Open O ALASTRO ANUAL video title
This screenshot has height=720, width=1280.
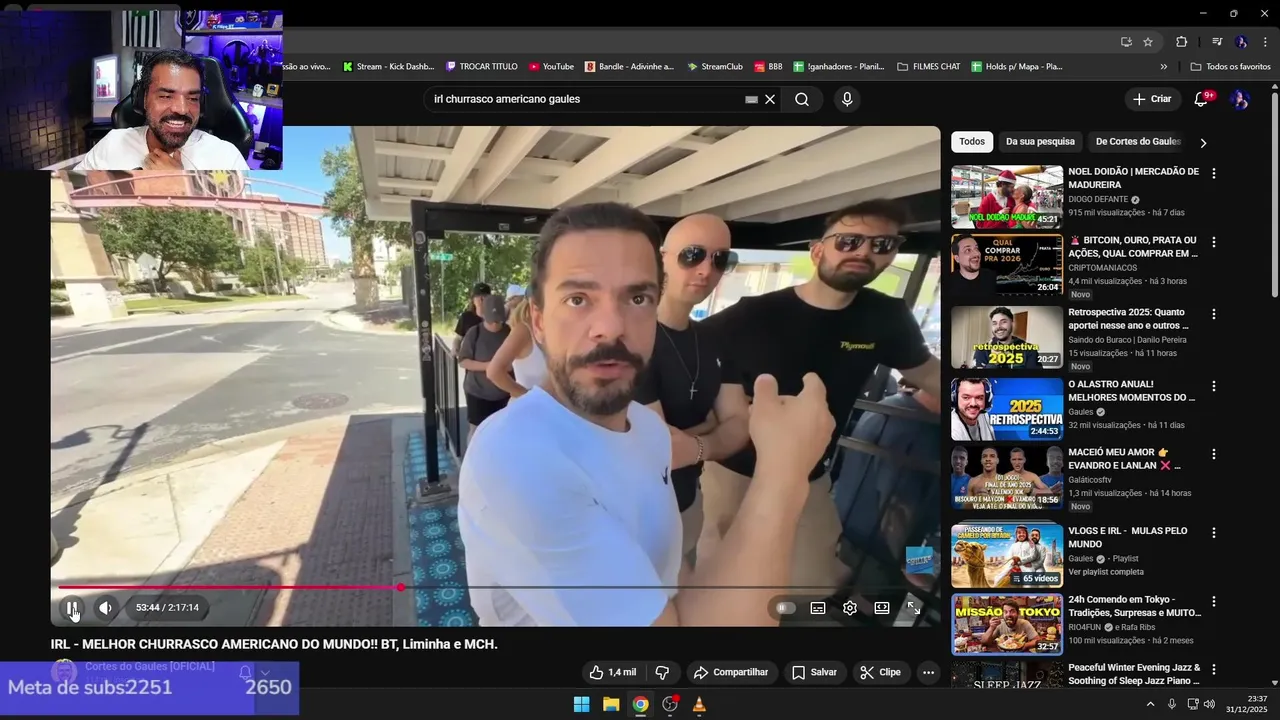[1132, 391]
